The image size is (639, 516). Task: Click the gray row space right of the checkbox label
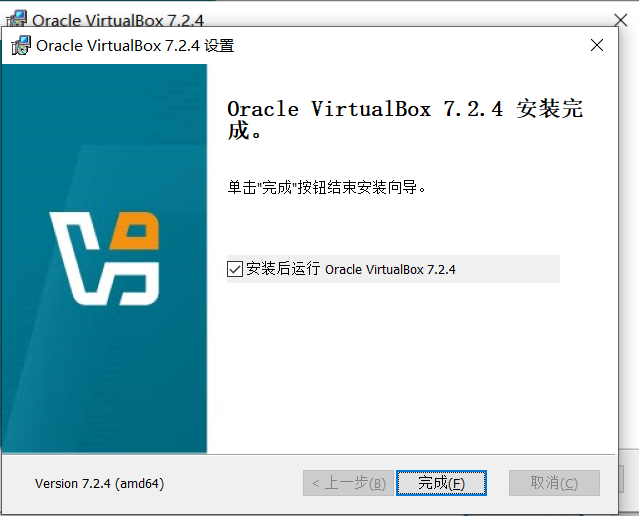point(510,269)
